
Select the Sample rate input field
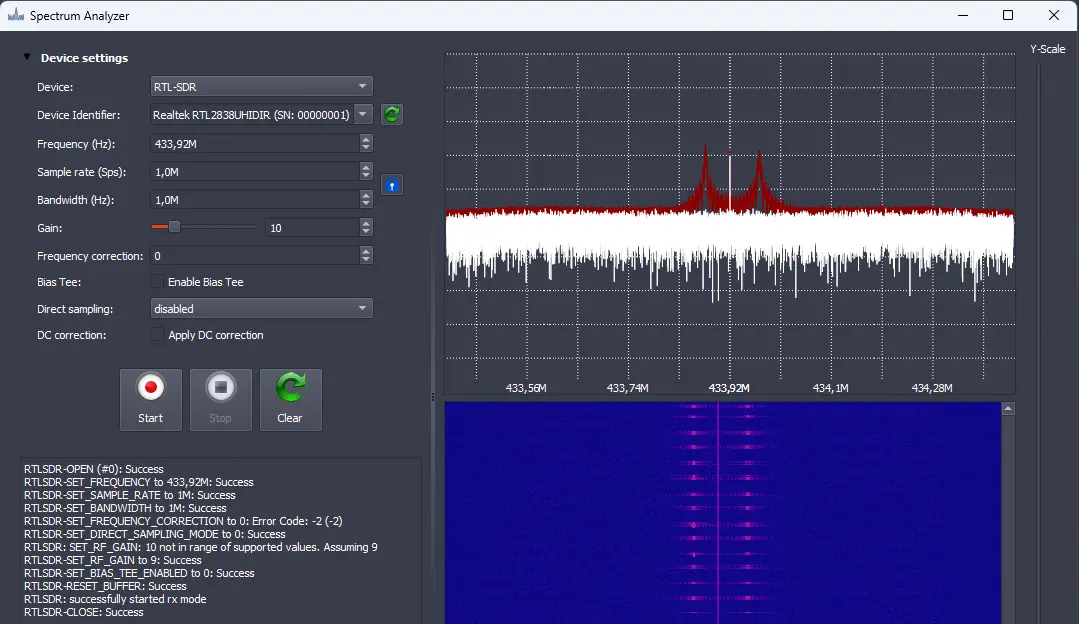(x=254, y=172)
